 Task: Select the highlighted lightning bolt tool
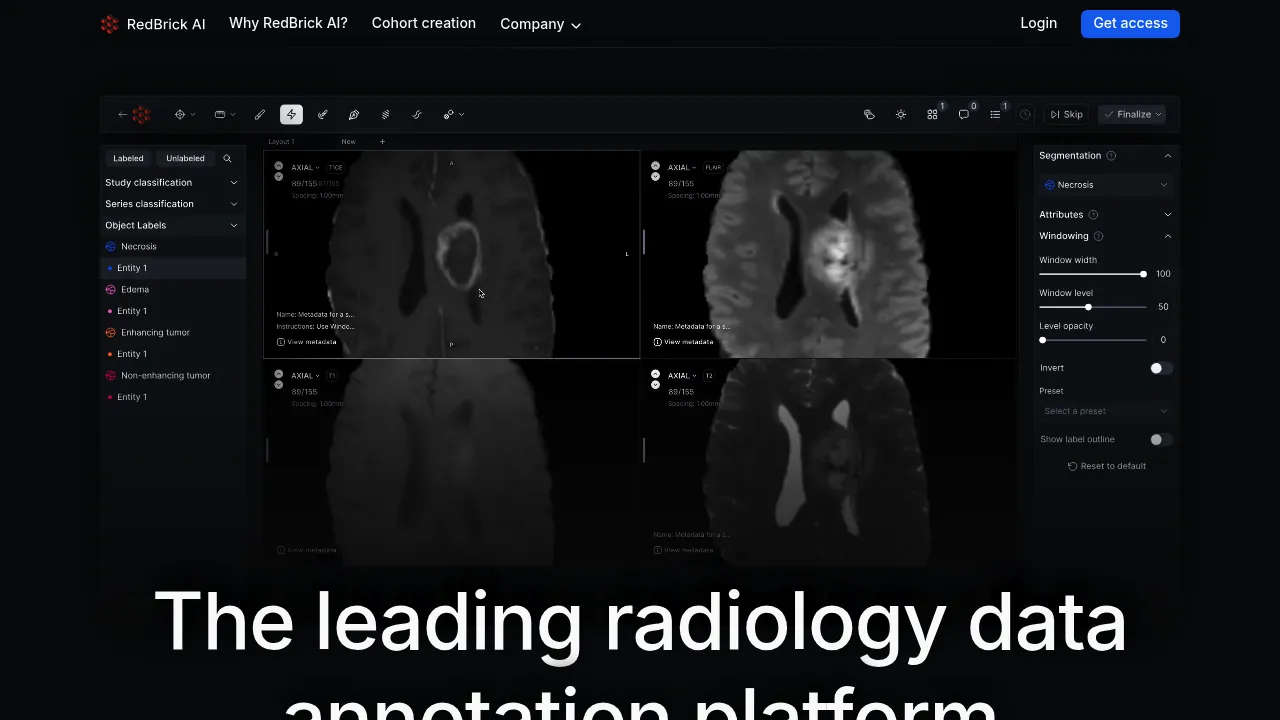[x=291, y=115]
